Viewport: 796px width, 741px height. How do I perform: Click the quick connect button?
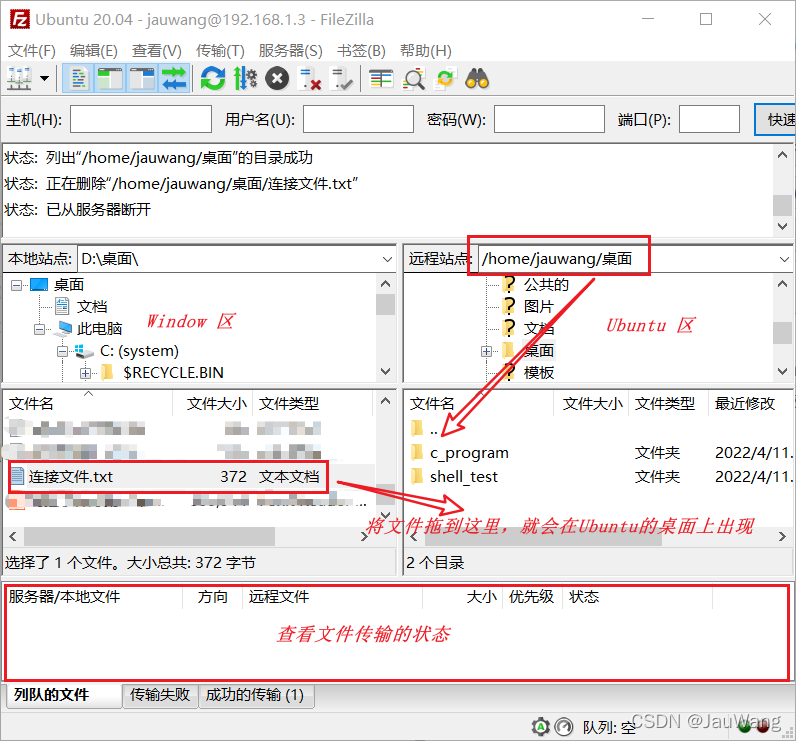(775, 120)
